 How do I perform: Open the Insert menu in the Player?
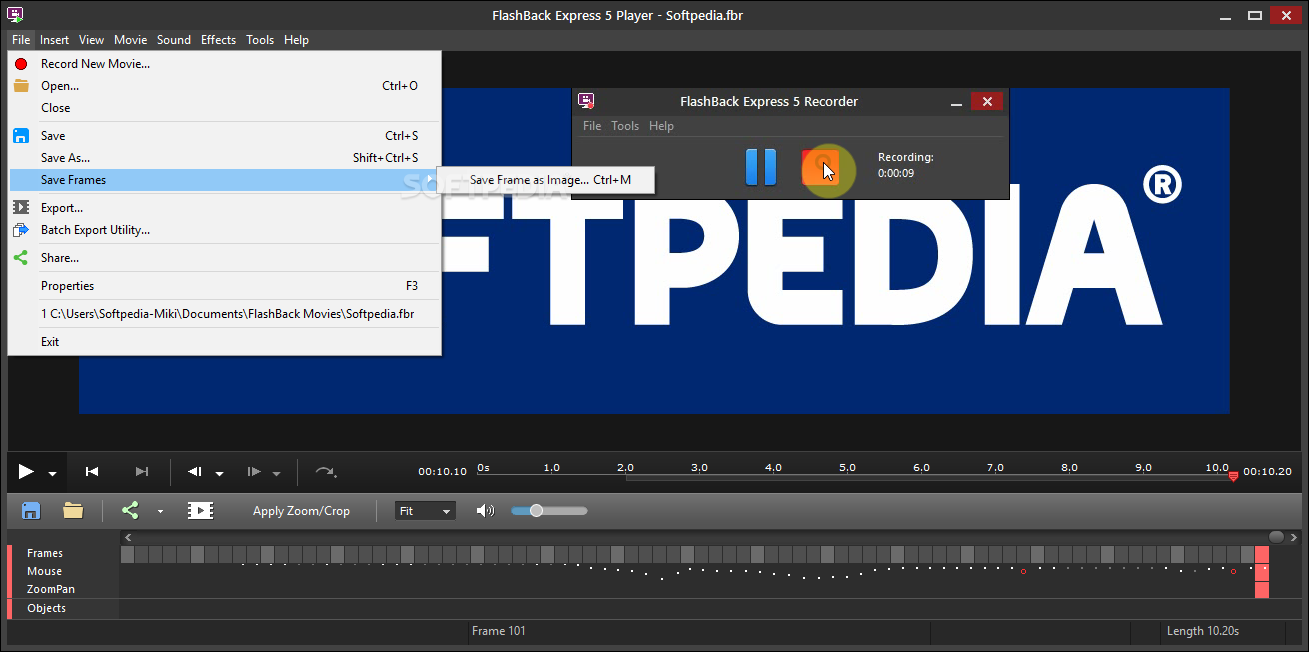pyautogui.click(x=54, y=40)
